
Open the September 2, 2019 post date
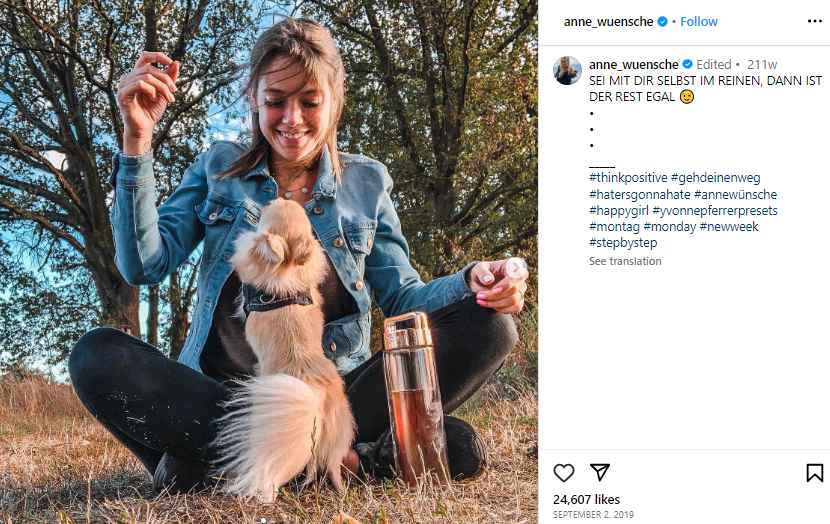tap(593, 514)
